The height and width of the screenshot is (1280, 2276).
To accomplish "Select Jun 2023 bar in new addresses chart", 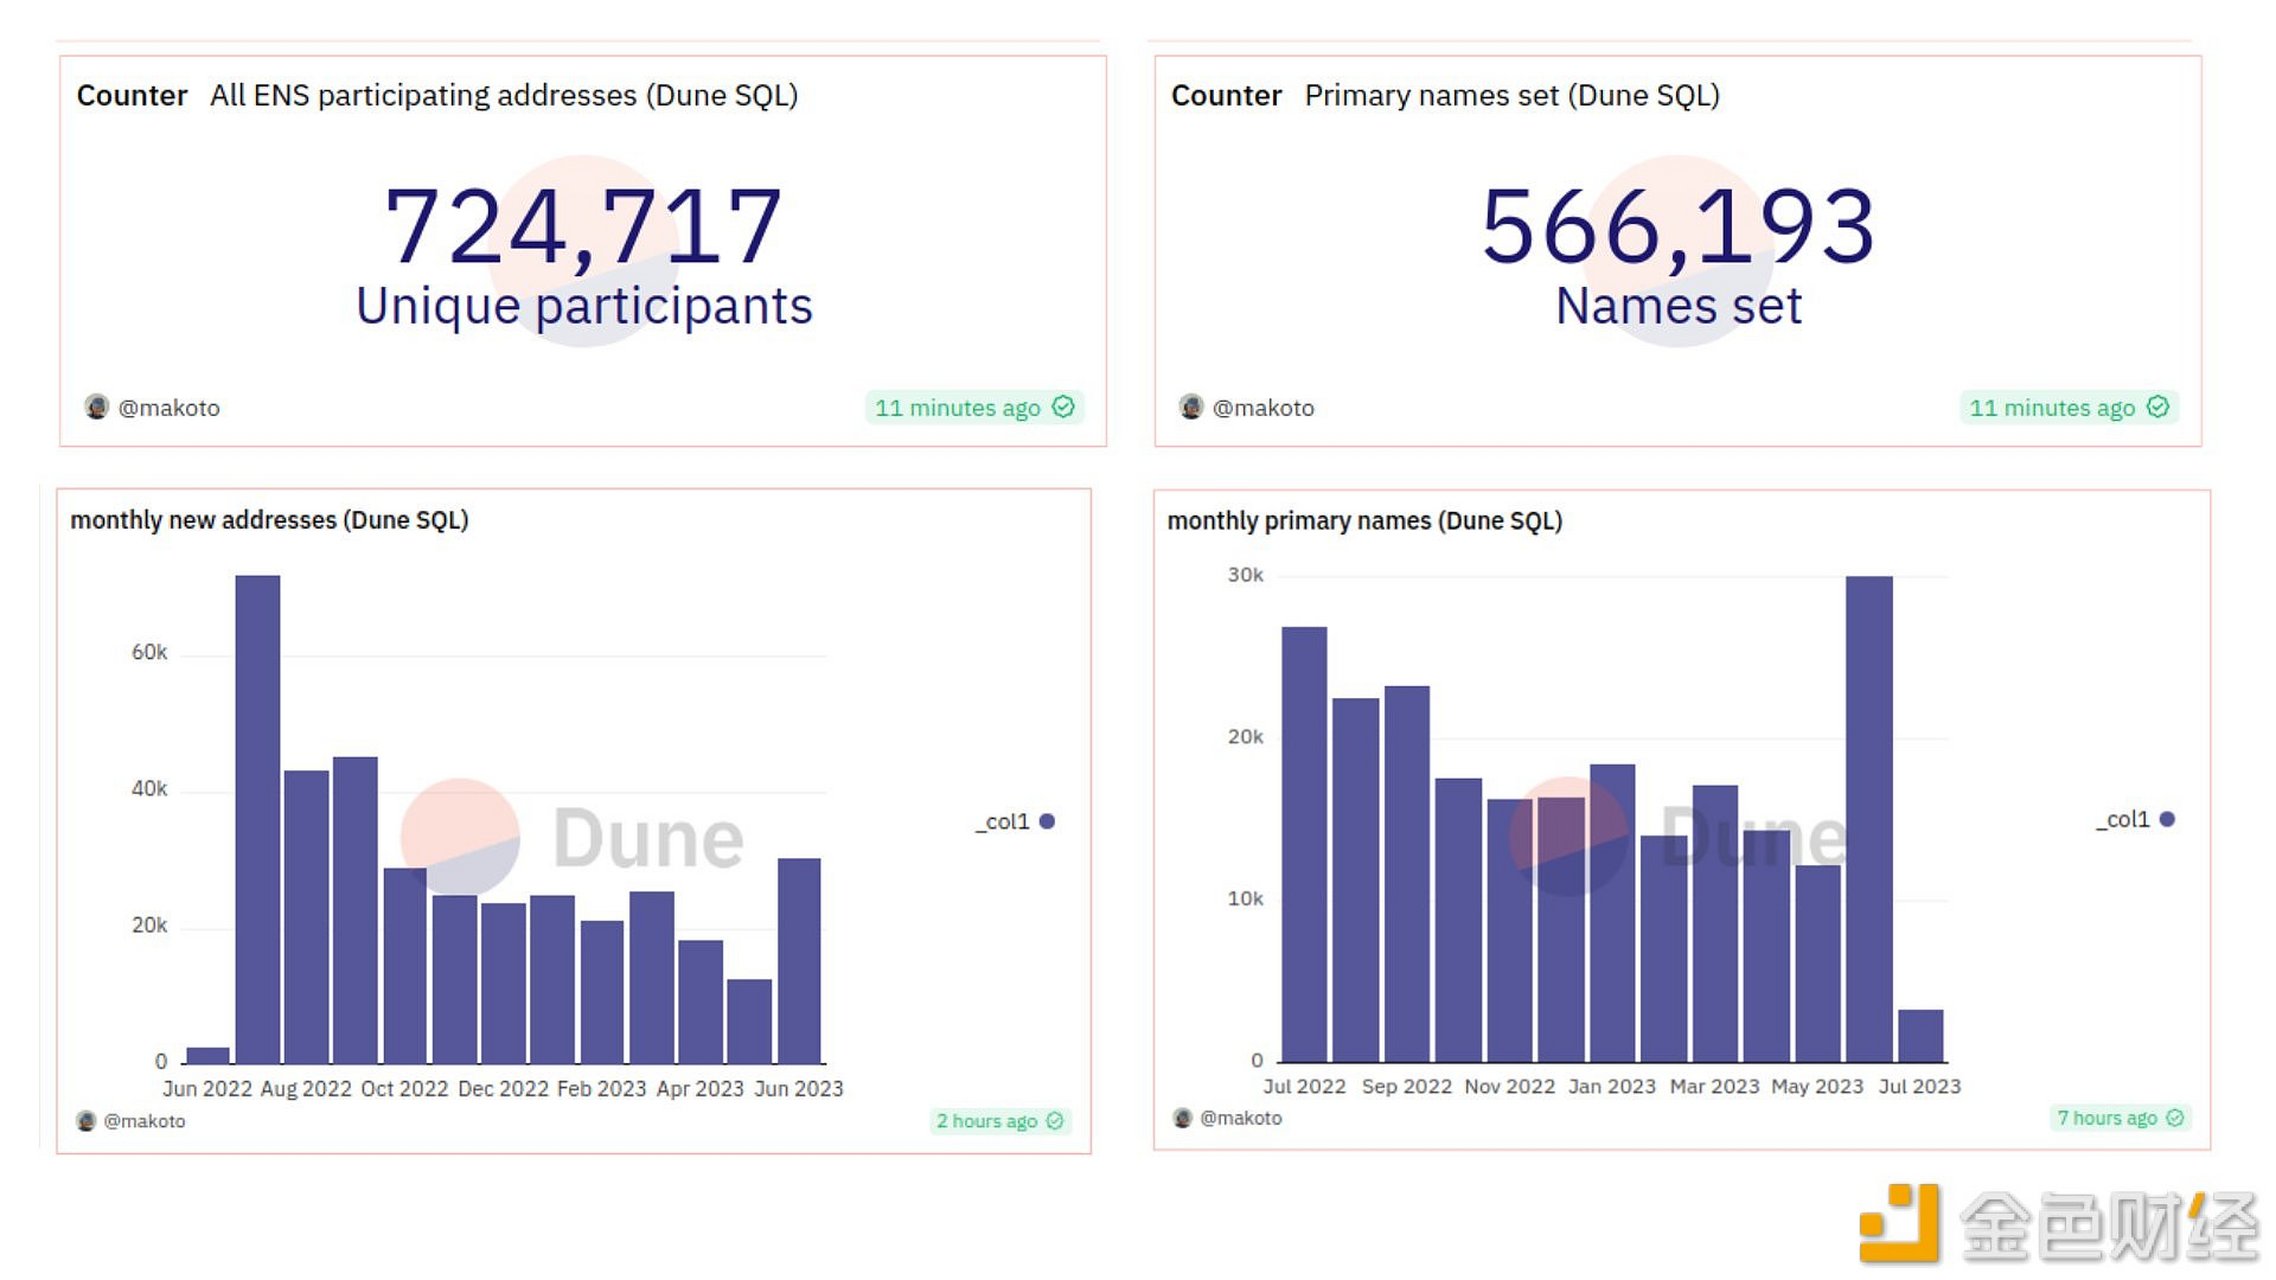I will [x=799, y=961].
